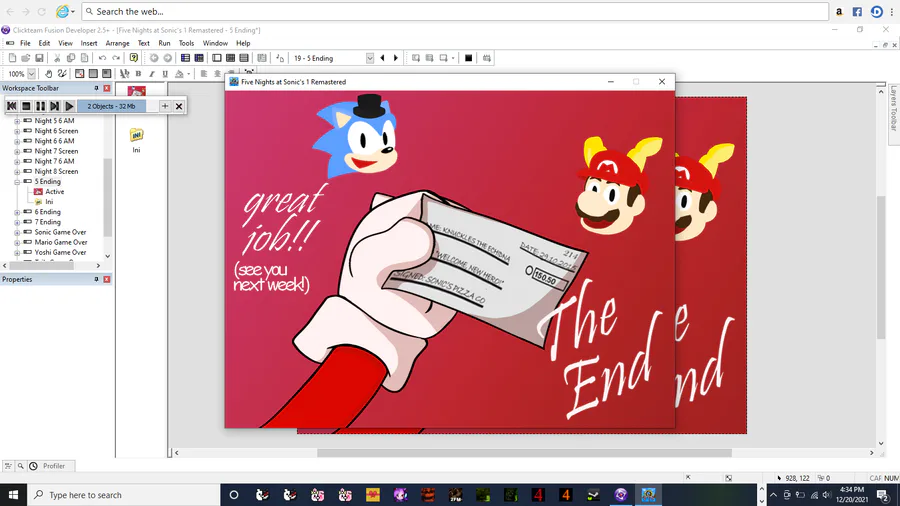The width and height of the screenshot is (900, 506).
Task: Pin the Properties panel
Action: (x=96, y=279)
